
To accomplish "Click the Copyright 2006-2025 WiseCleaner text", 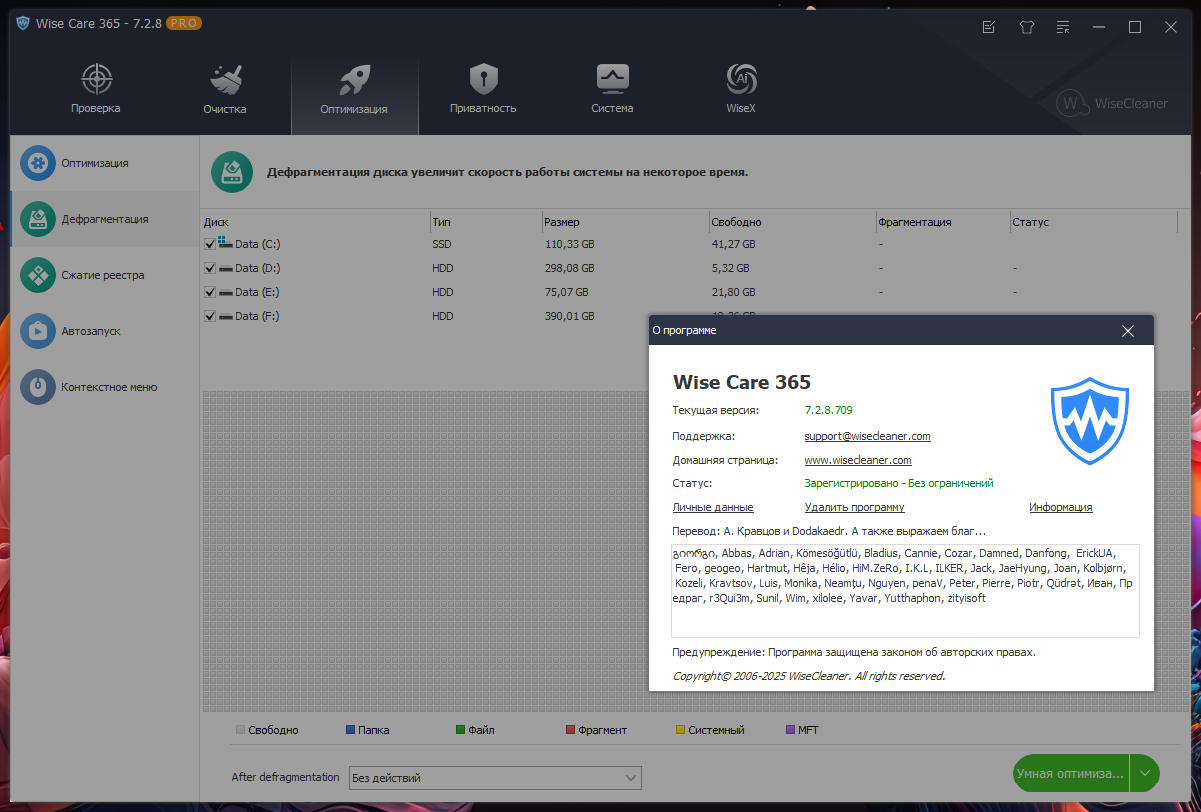I will point(809,676).
